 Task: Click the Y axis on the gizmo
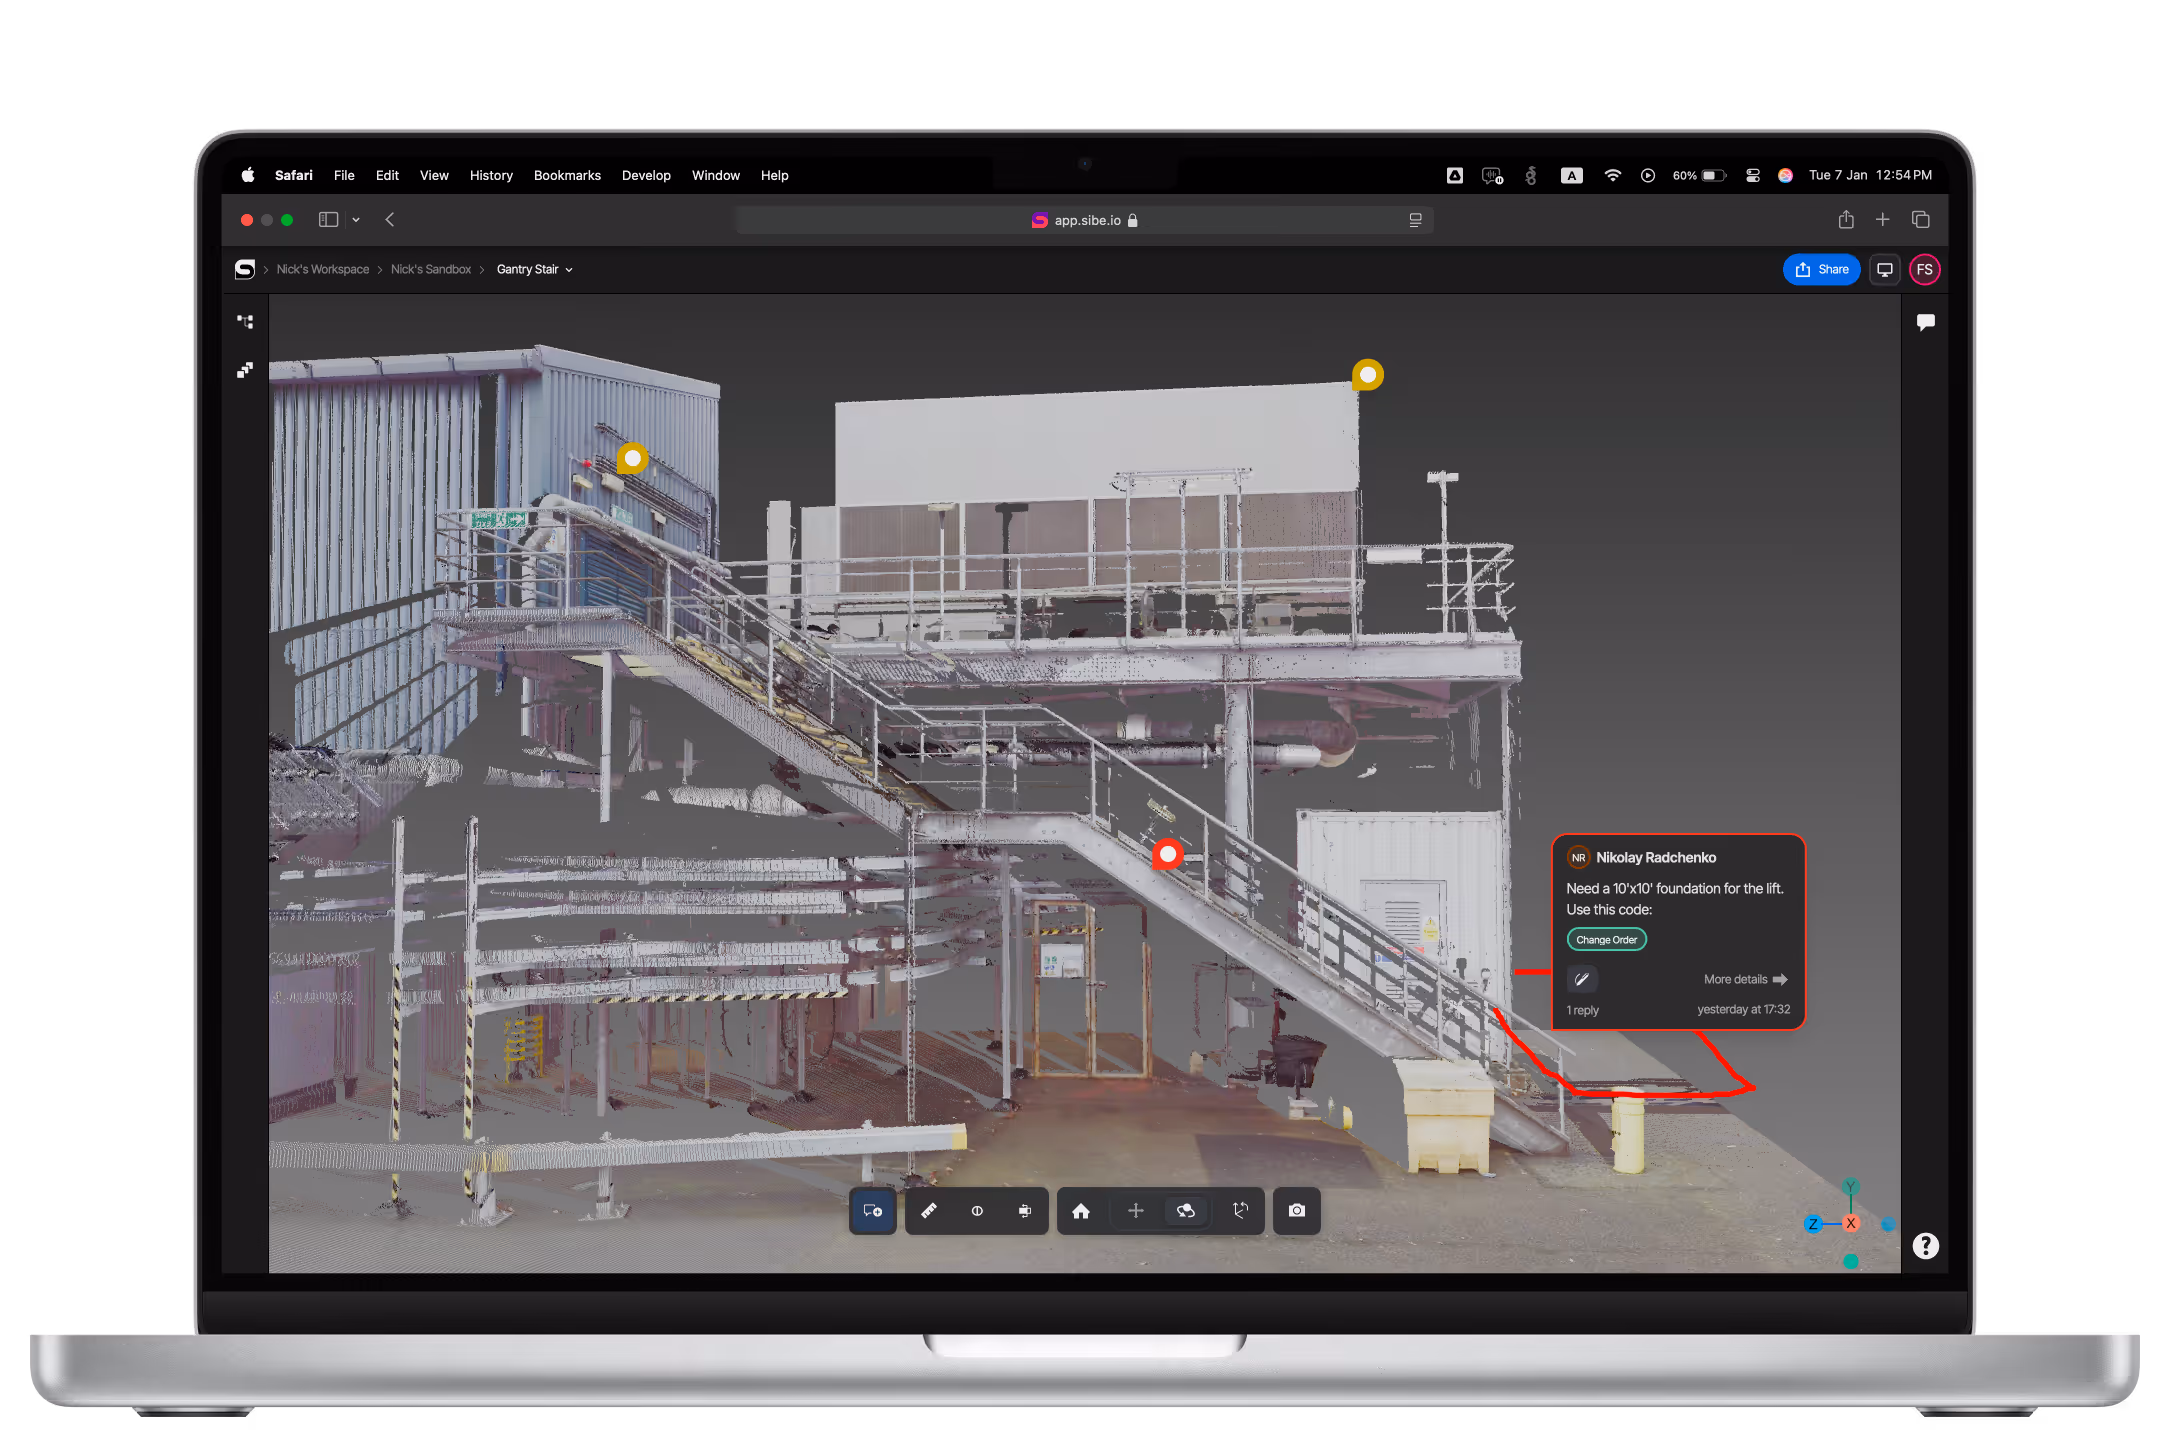(1851, 1187)
